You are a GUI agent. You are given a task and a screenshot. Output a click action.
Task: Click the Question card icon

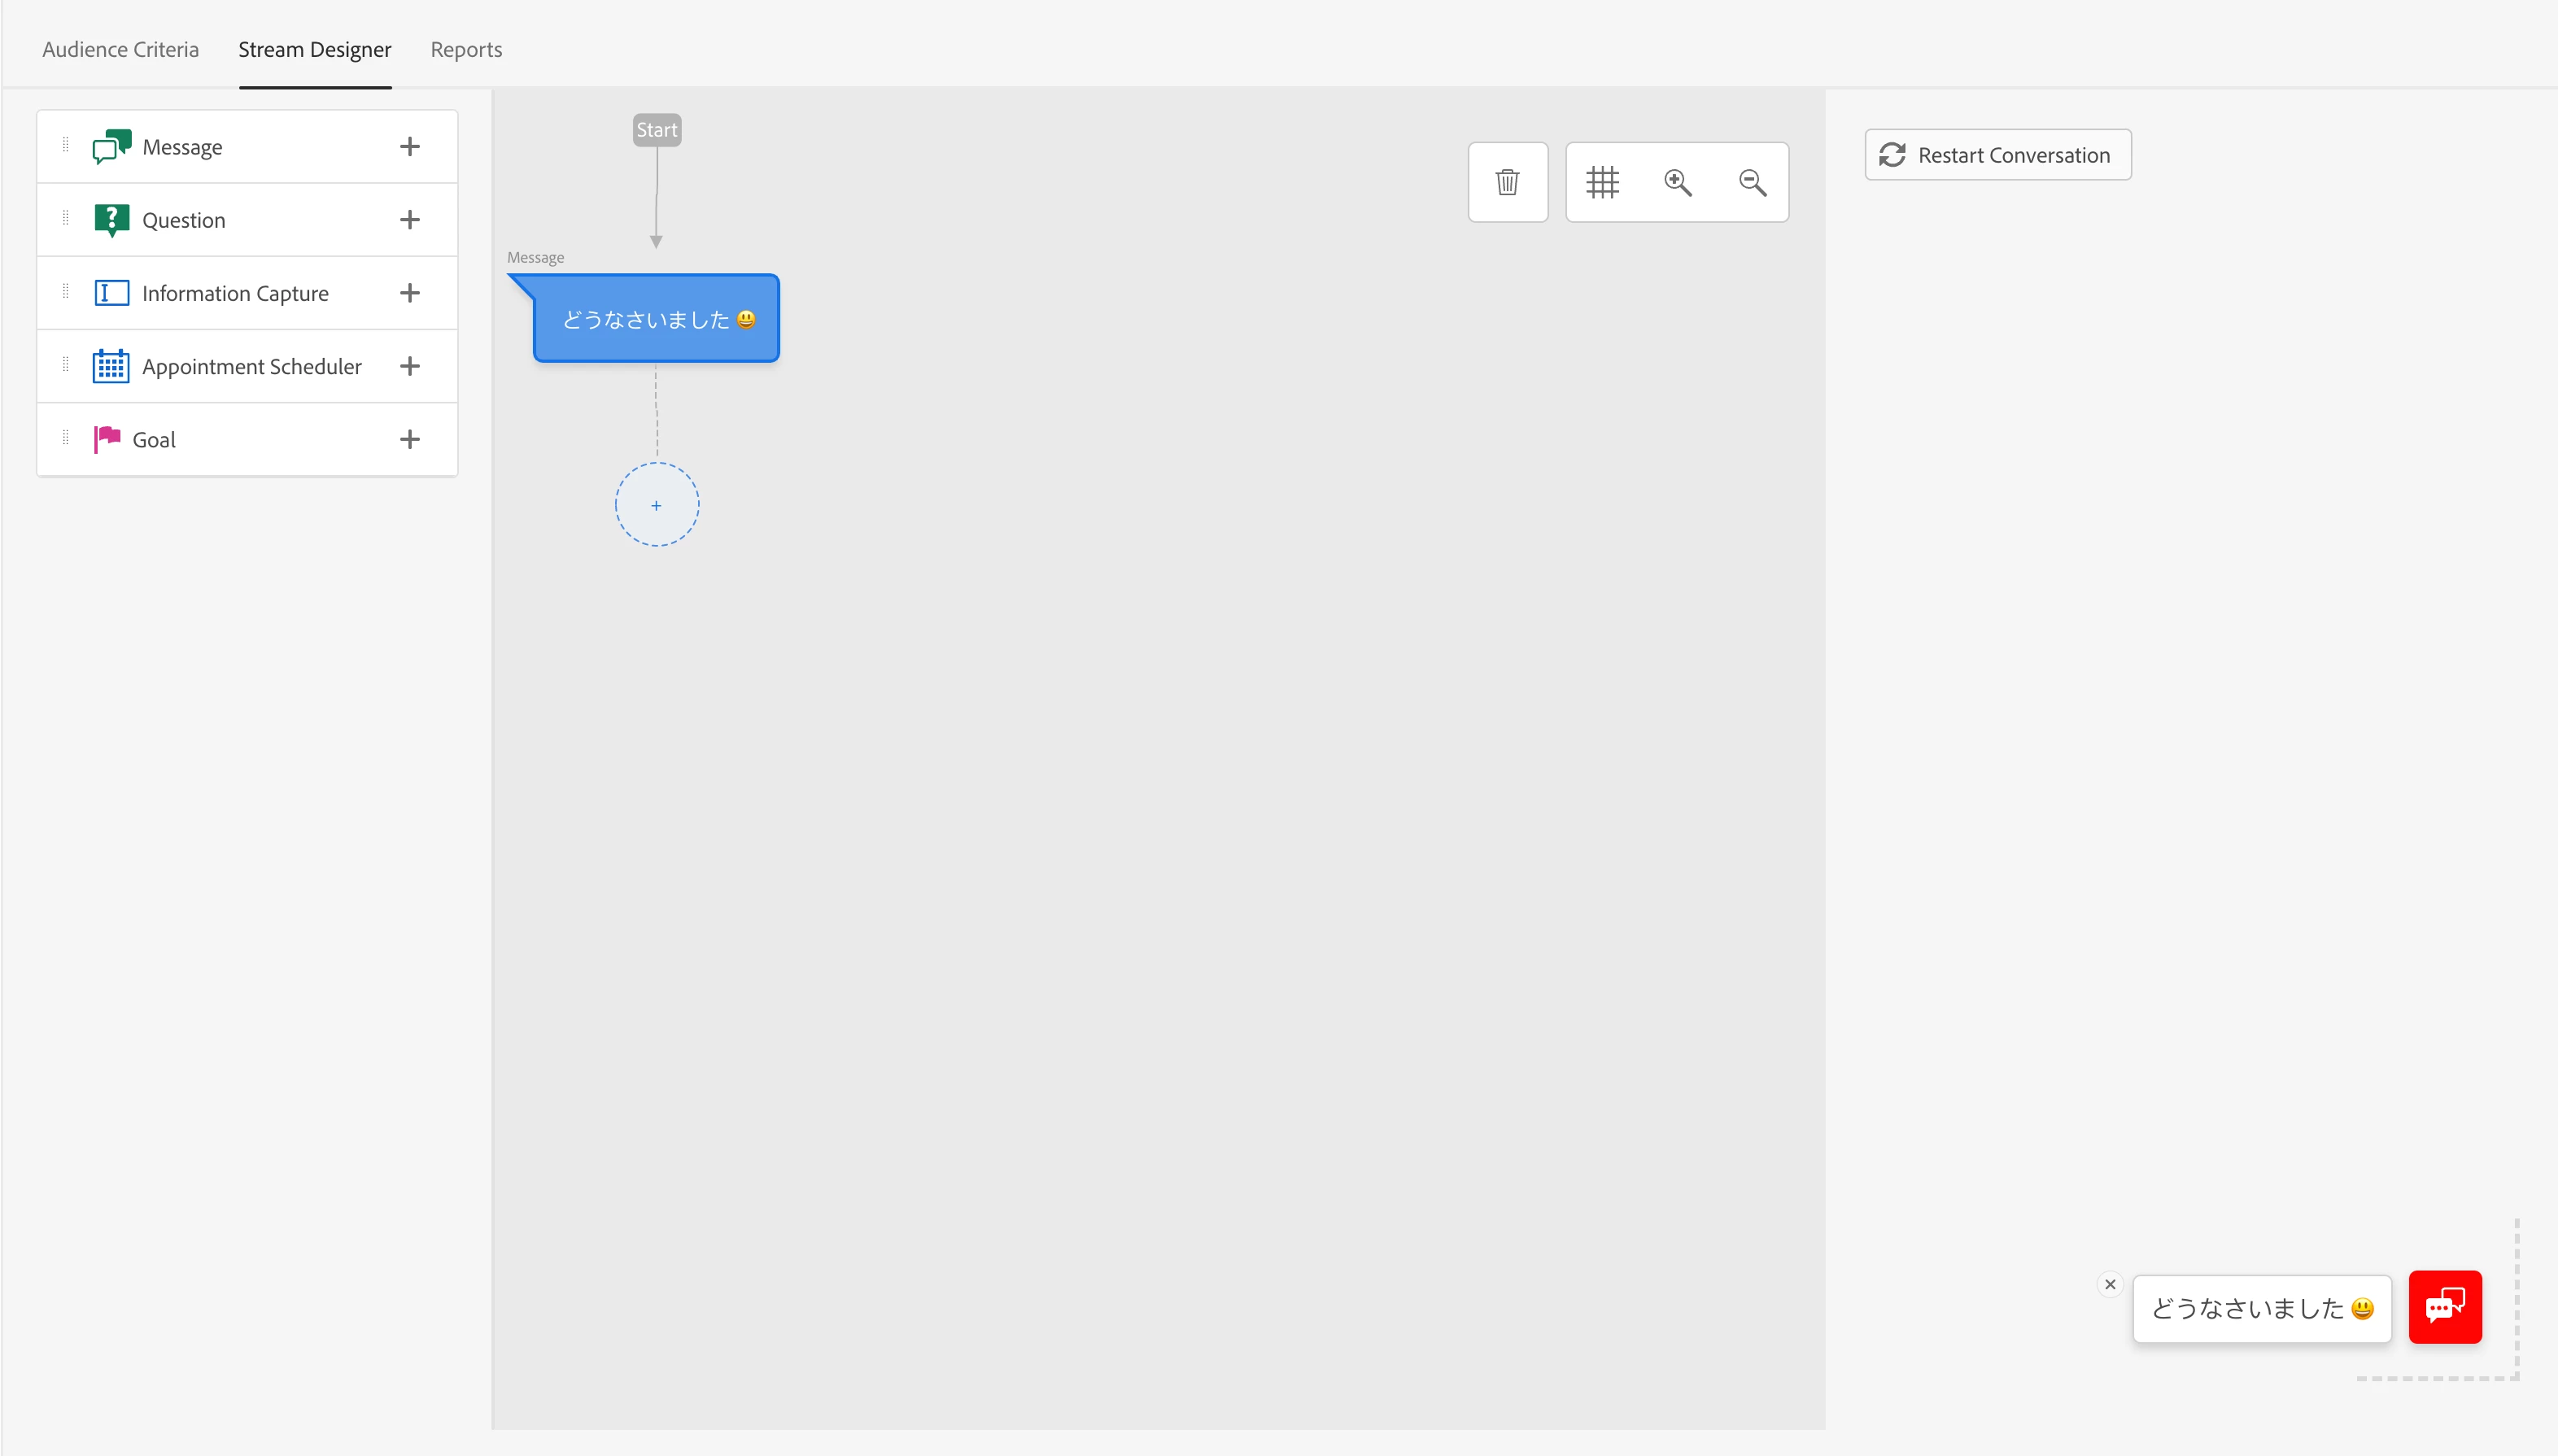tap(111, 220)
